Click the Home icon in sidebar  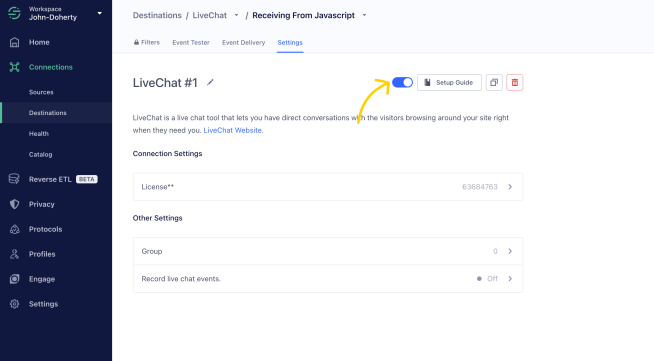[x=15, y=42]
